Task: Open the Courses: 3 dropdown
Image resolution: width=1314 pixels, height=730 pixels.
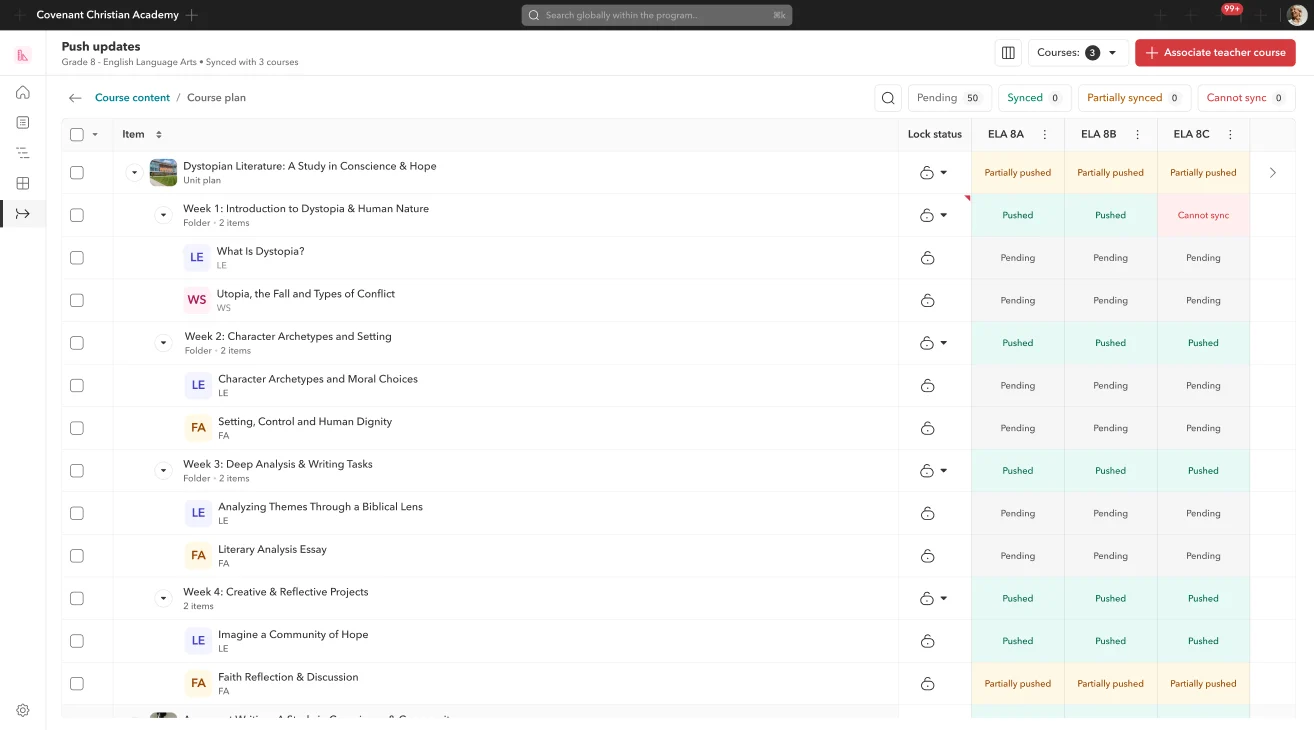Action: point(1078,53)
